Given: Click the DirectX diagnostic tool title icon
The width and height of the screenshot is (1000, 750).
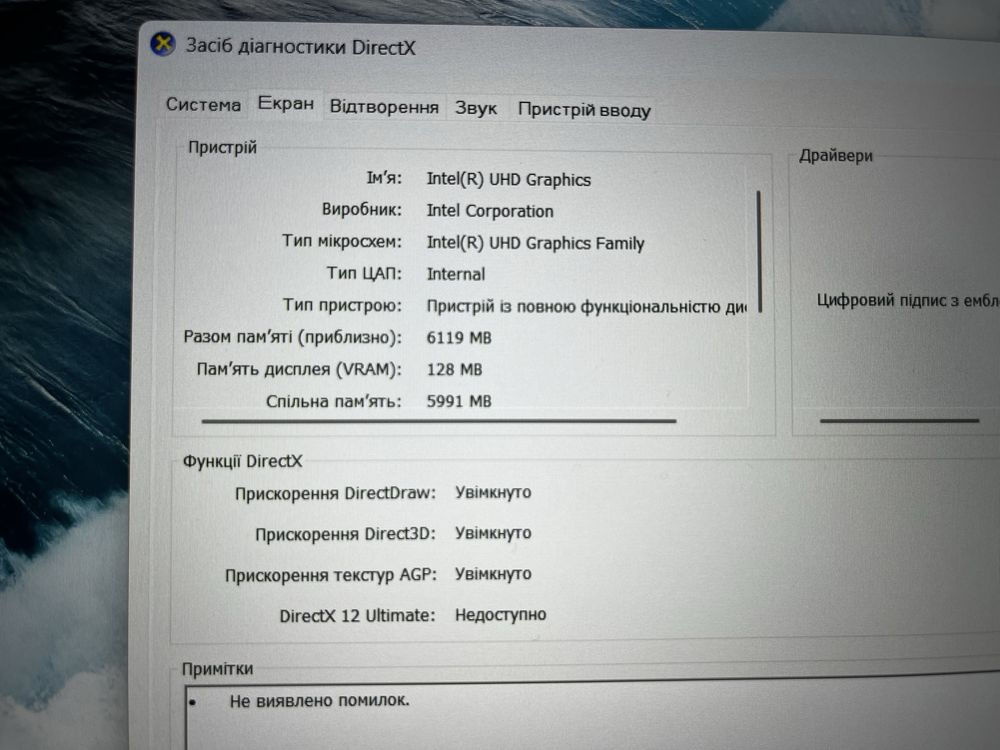Looking at the screenshot, I should (163, 44).
